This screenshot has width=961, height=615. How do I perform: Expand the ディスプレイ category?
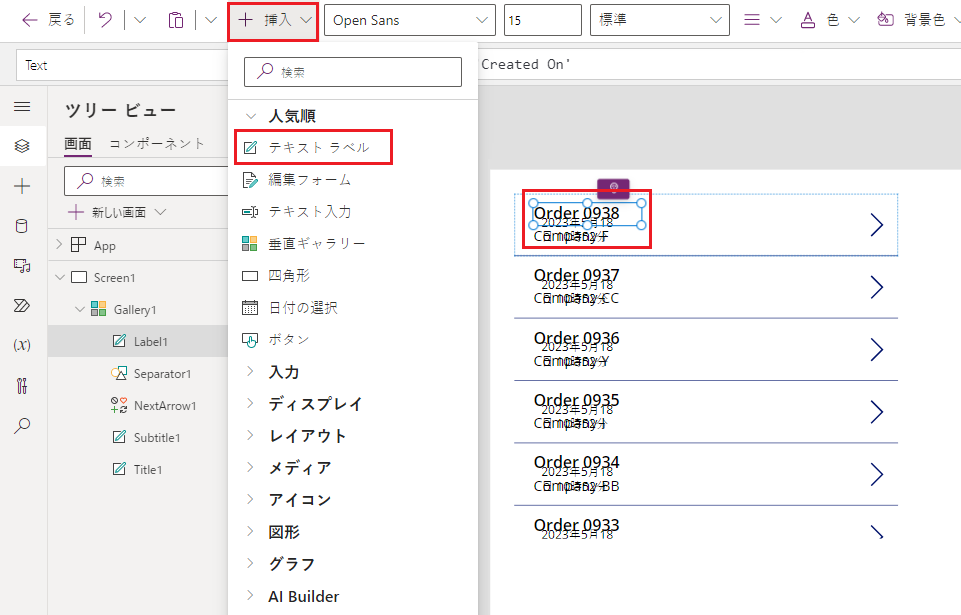coord(250,403)
